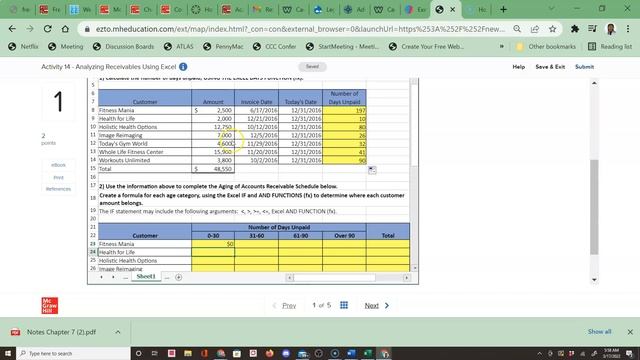Screen dimensions: 640x360
Task: Select the Holistic Health Options 0-30 cell
Action: point(213,260)
